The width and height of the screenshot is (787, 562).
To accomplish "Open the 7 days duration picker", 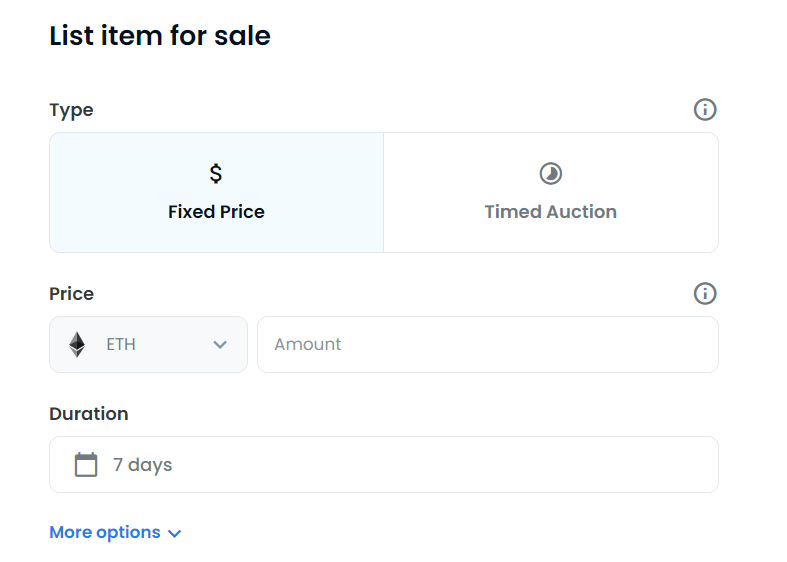I will click(384, 465).
